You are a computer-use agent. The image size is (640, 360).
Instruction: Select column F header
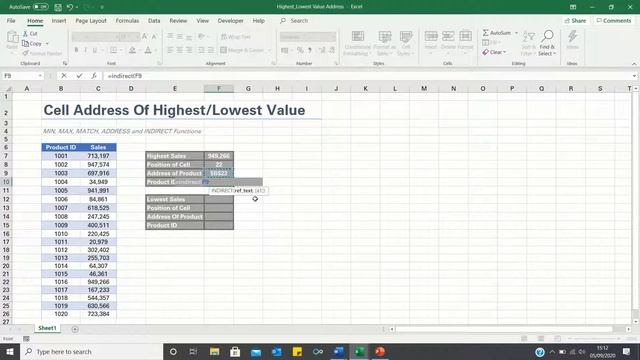(x=219, y=89)
